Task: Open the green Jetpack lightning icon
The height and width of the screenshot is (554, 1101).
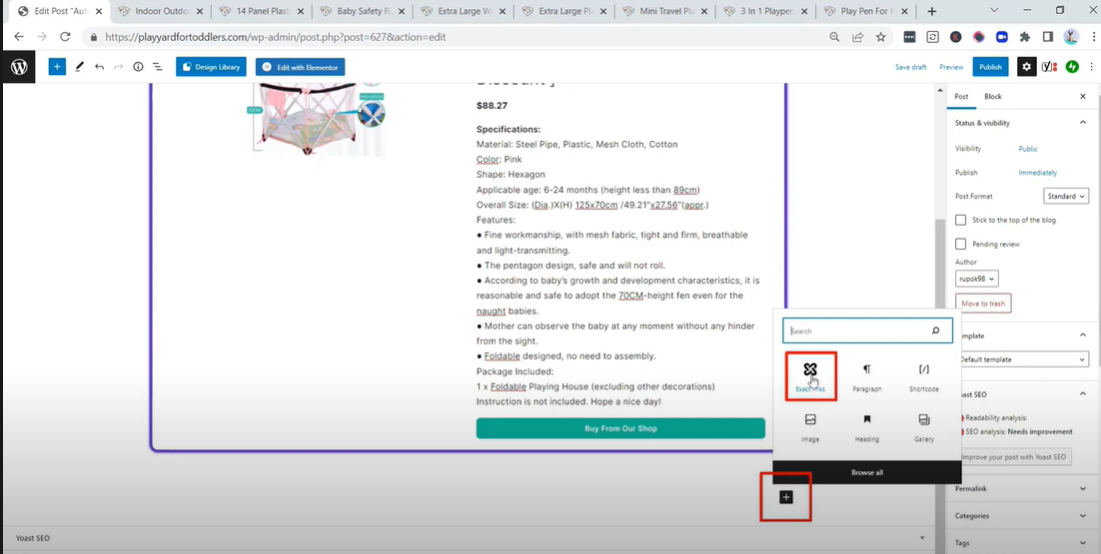Action: [1072, 67]
